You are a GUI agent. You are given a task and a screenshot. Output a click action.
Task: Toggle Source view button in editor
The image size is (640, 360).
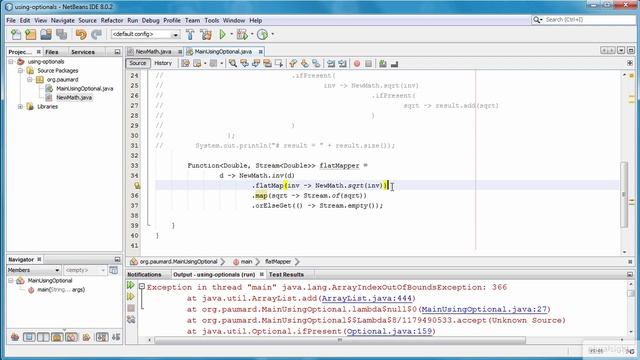click(138, 63)
